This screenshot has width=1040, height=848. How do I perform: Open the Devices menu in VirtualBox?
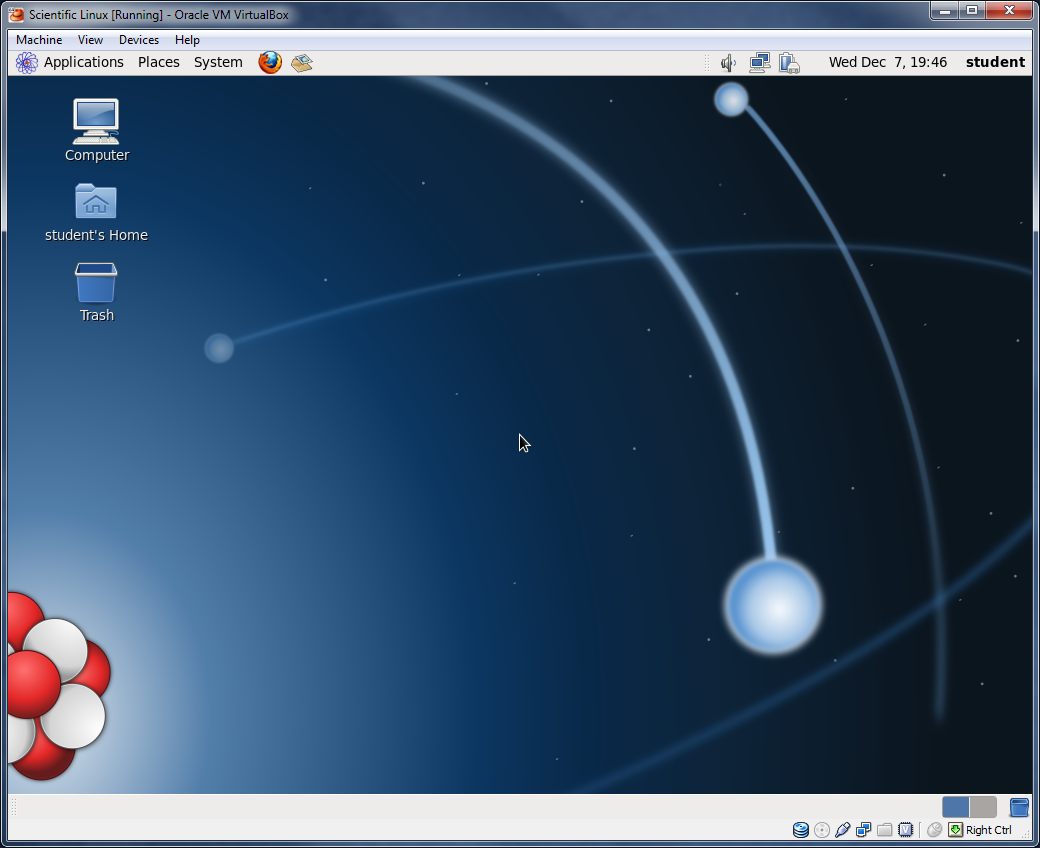[x=139, y=40]
